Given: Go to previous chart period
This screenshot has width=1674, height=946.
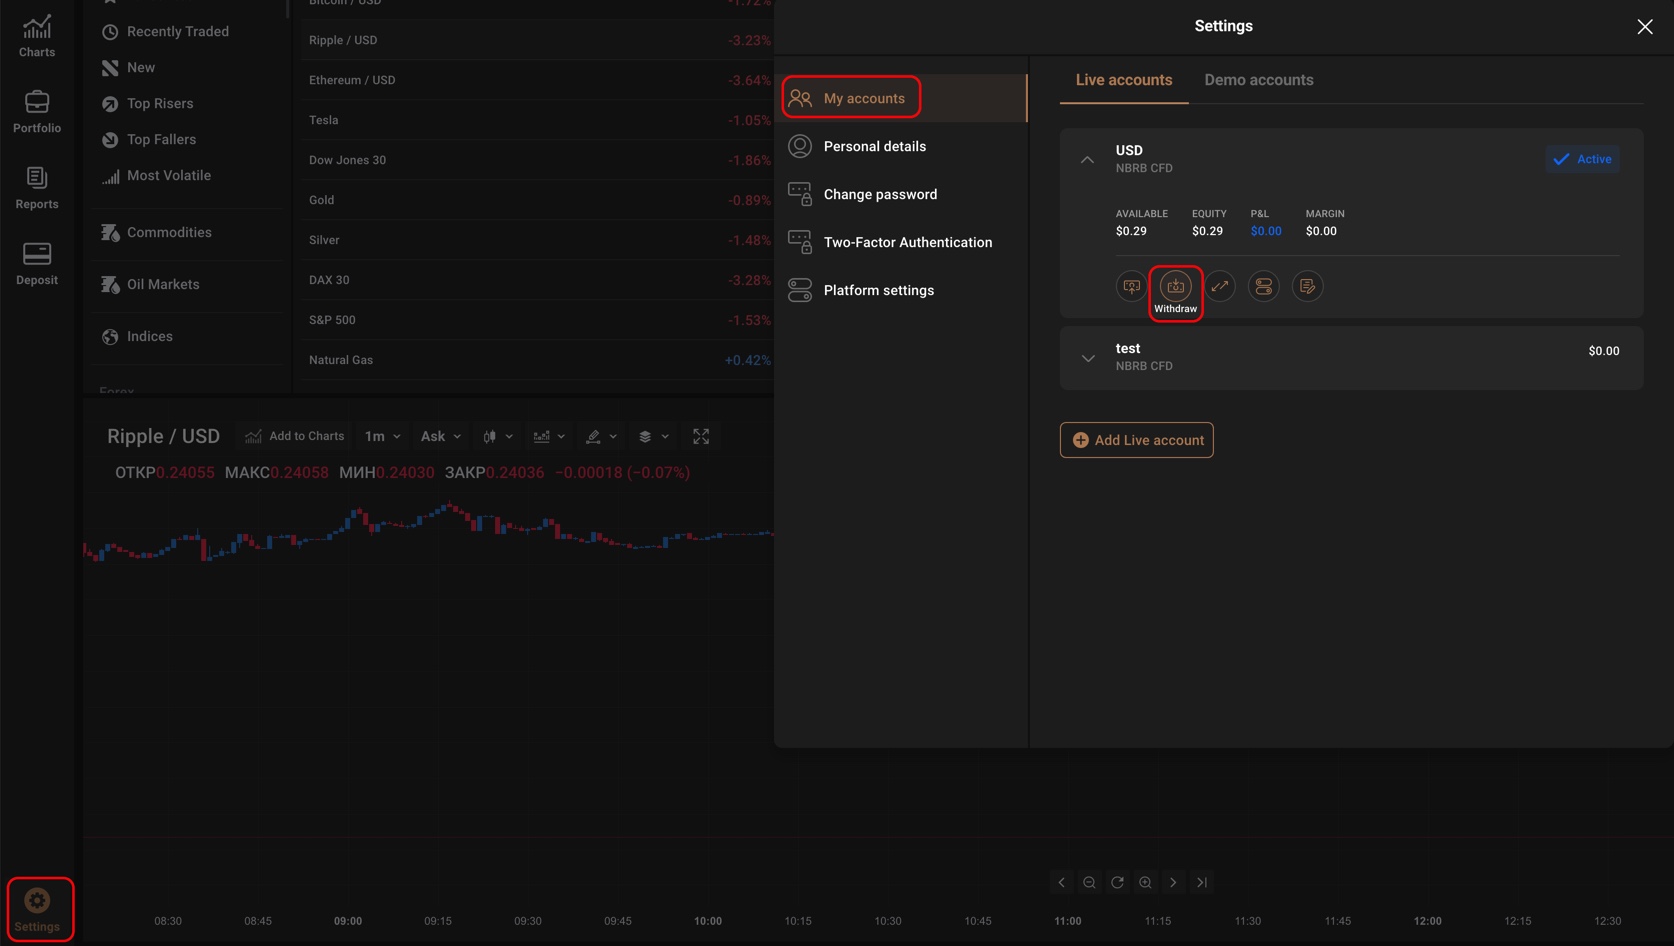Looking at the screenshot, I should [1062, 882].
